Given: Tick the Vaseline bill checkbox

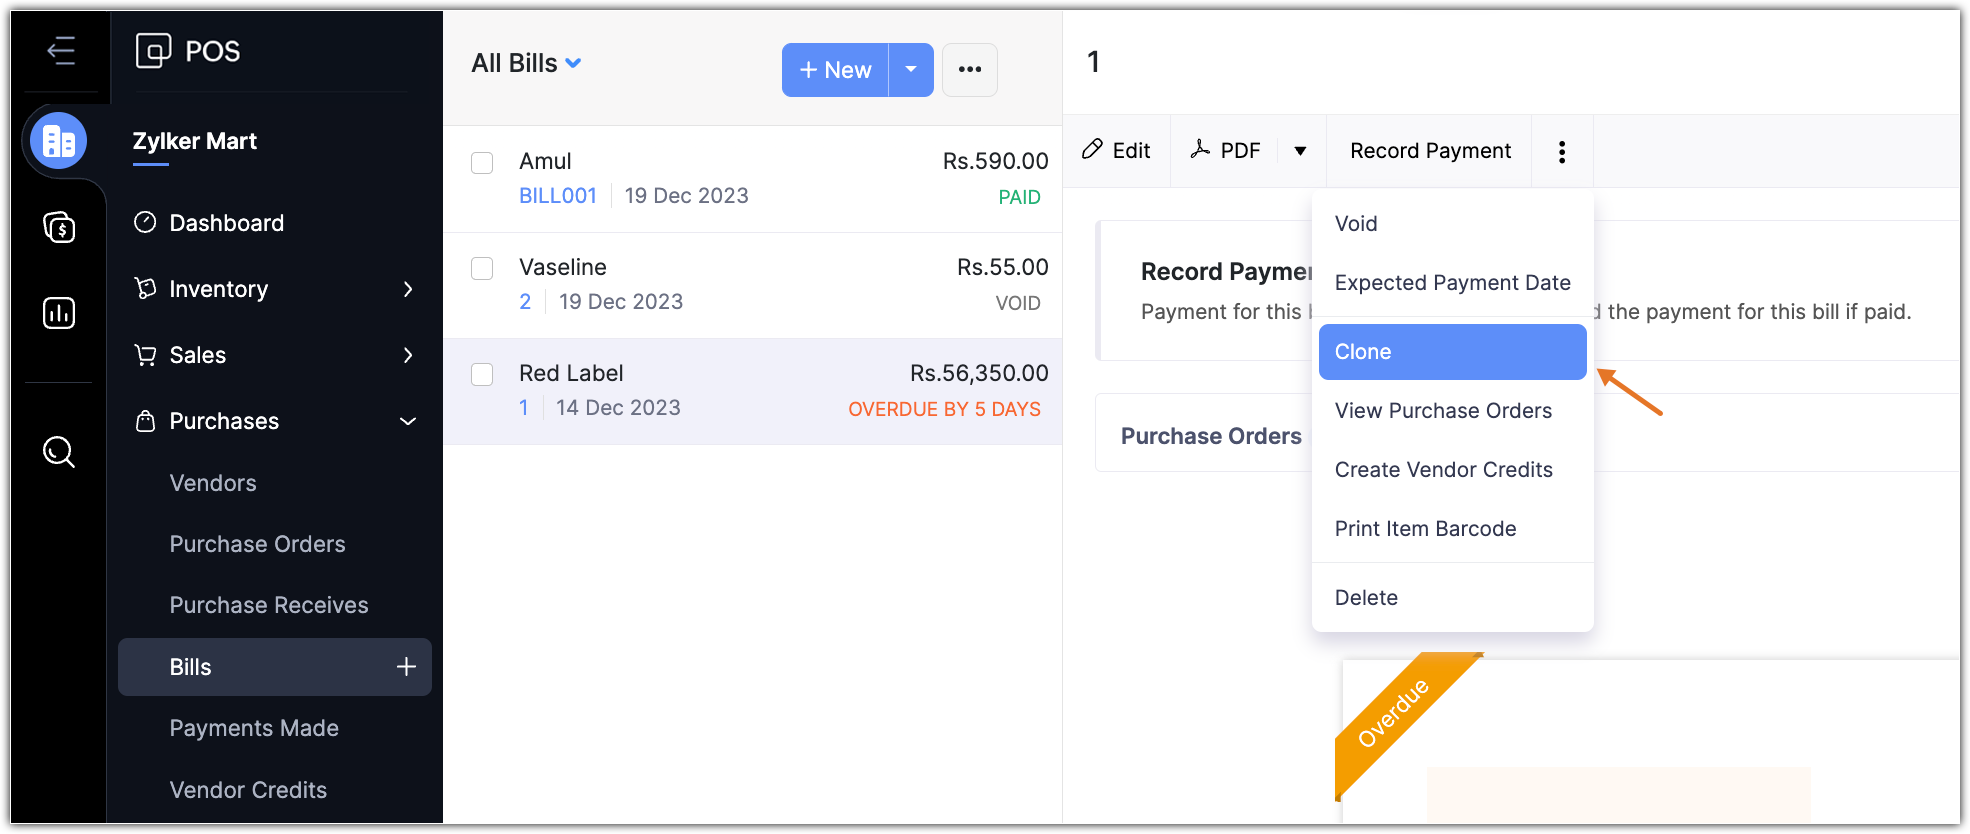Looking at the screenshot, I should click(482, 269).
